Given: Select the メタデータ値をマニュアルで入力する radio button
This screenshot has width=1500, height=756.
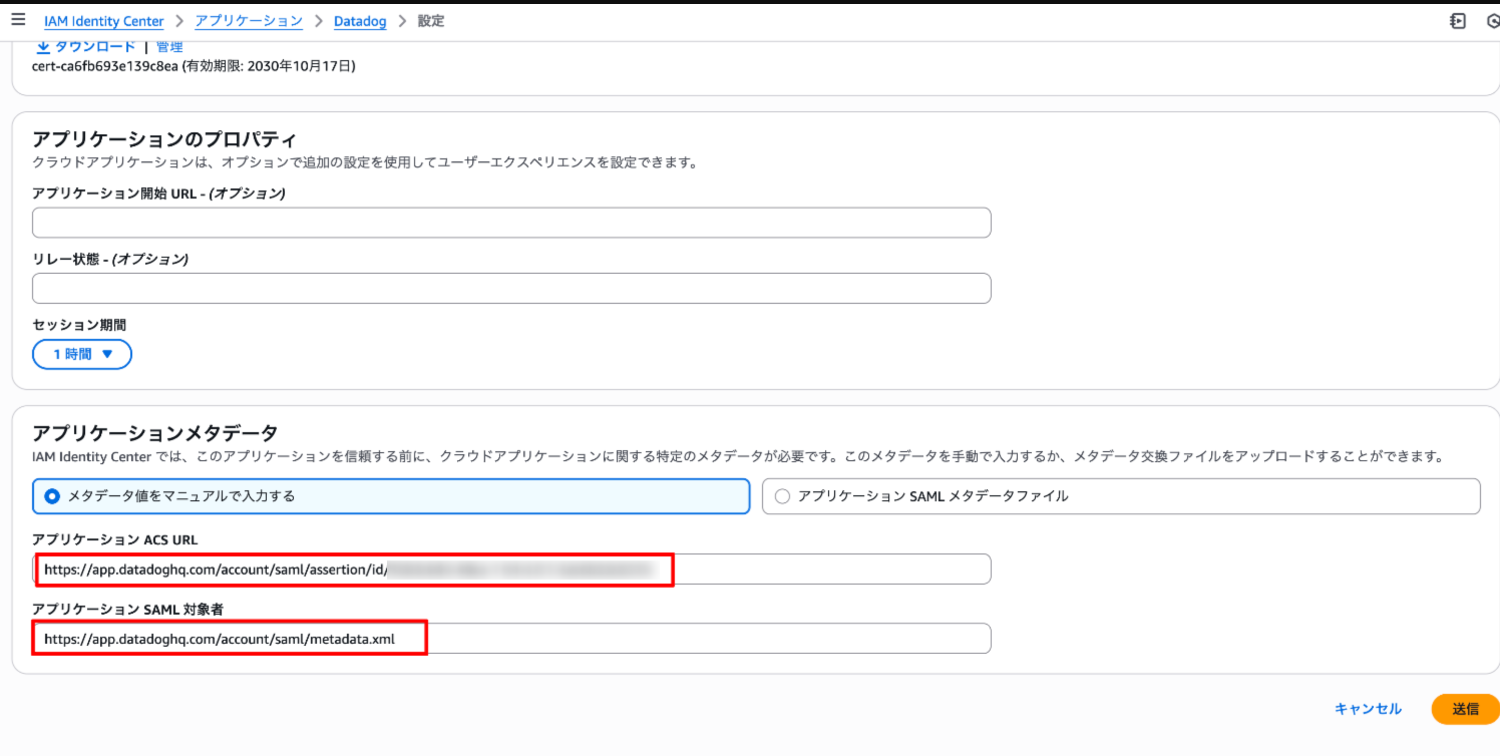Looking at the screenshot, I should tap(53, 496).
